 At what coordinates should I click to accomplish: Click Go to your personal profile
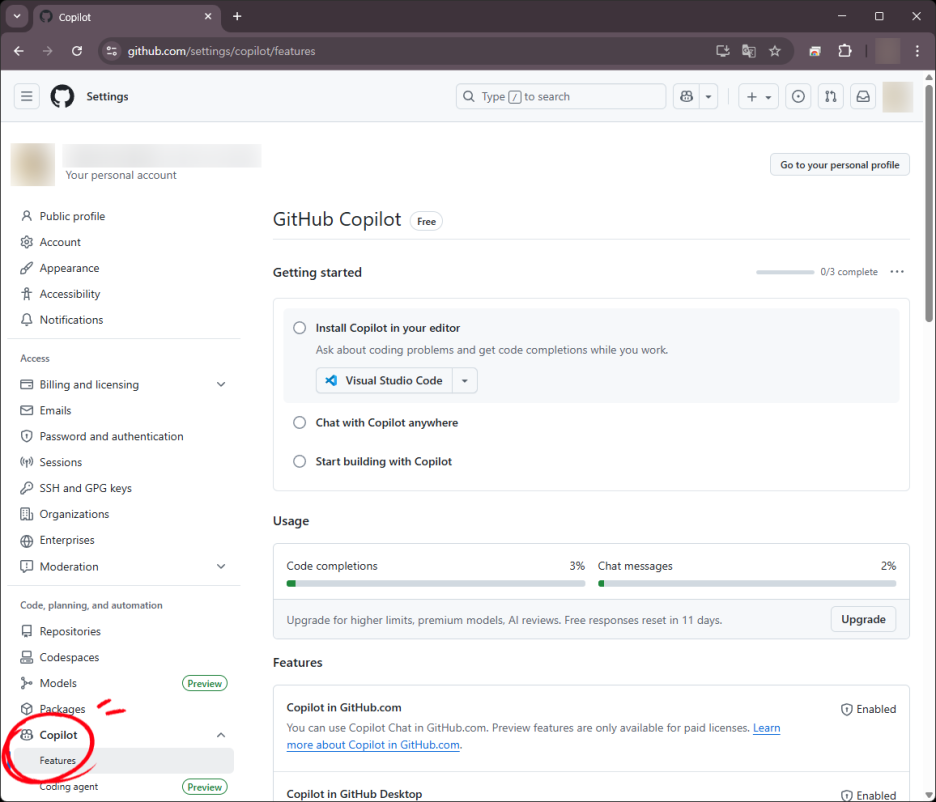(840, 165)
